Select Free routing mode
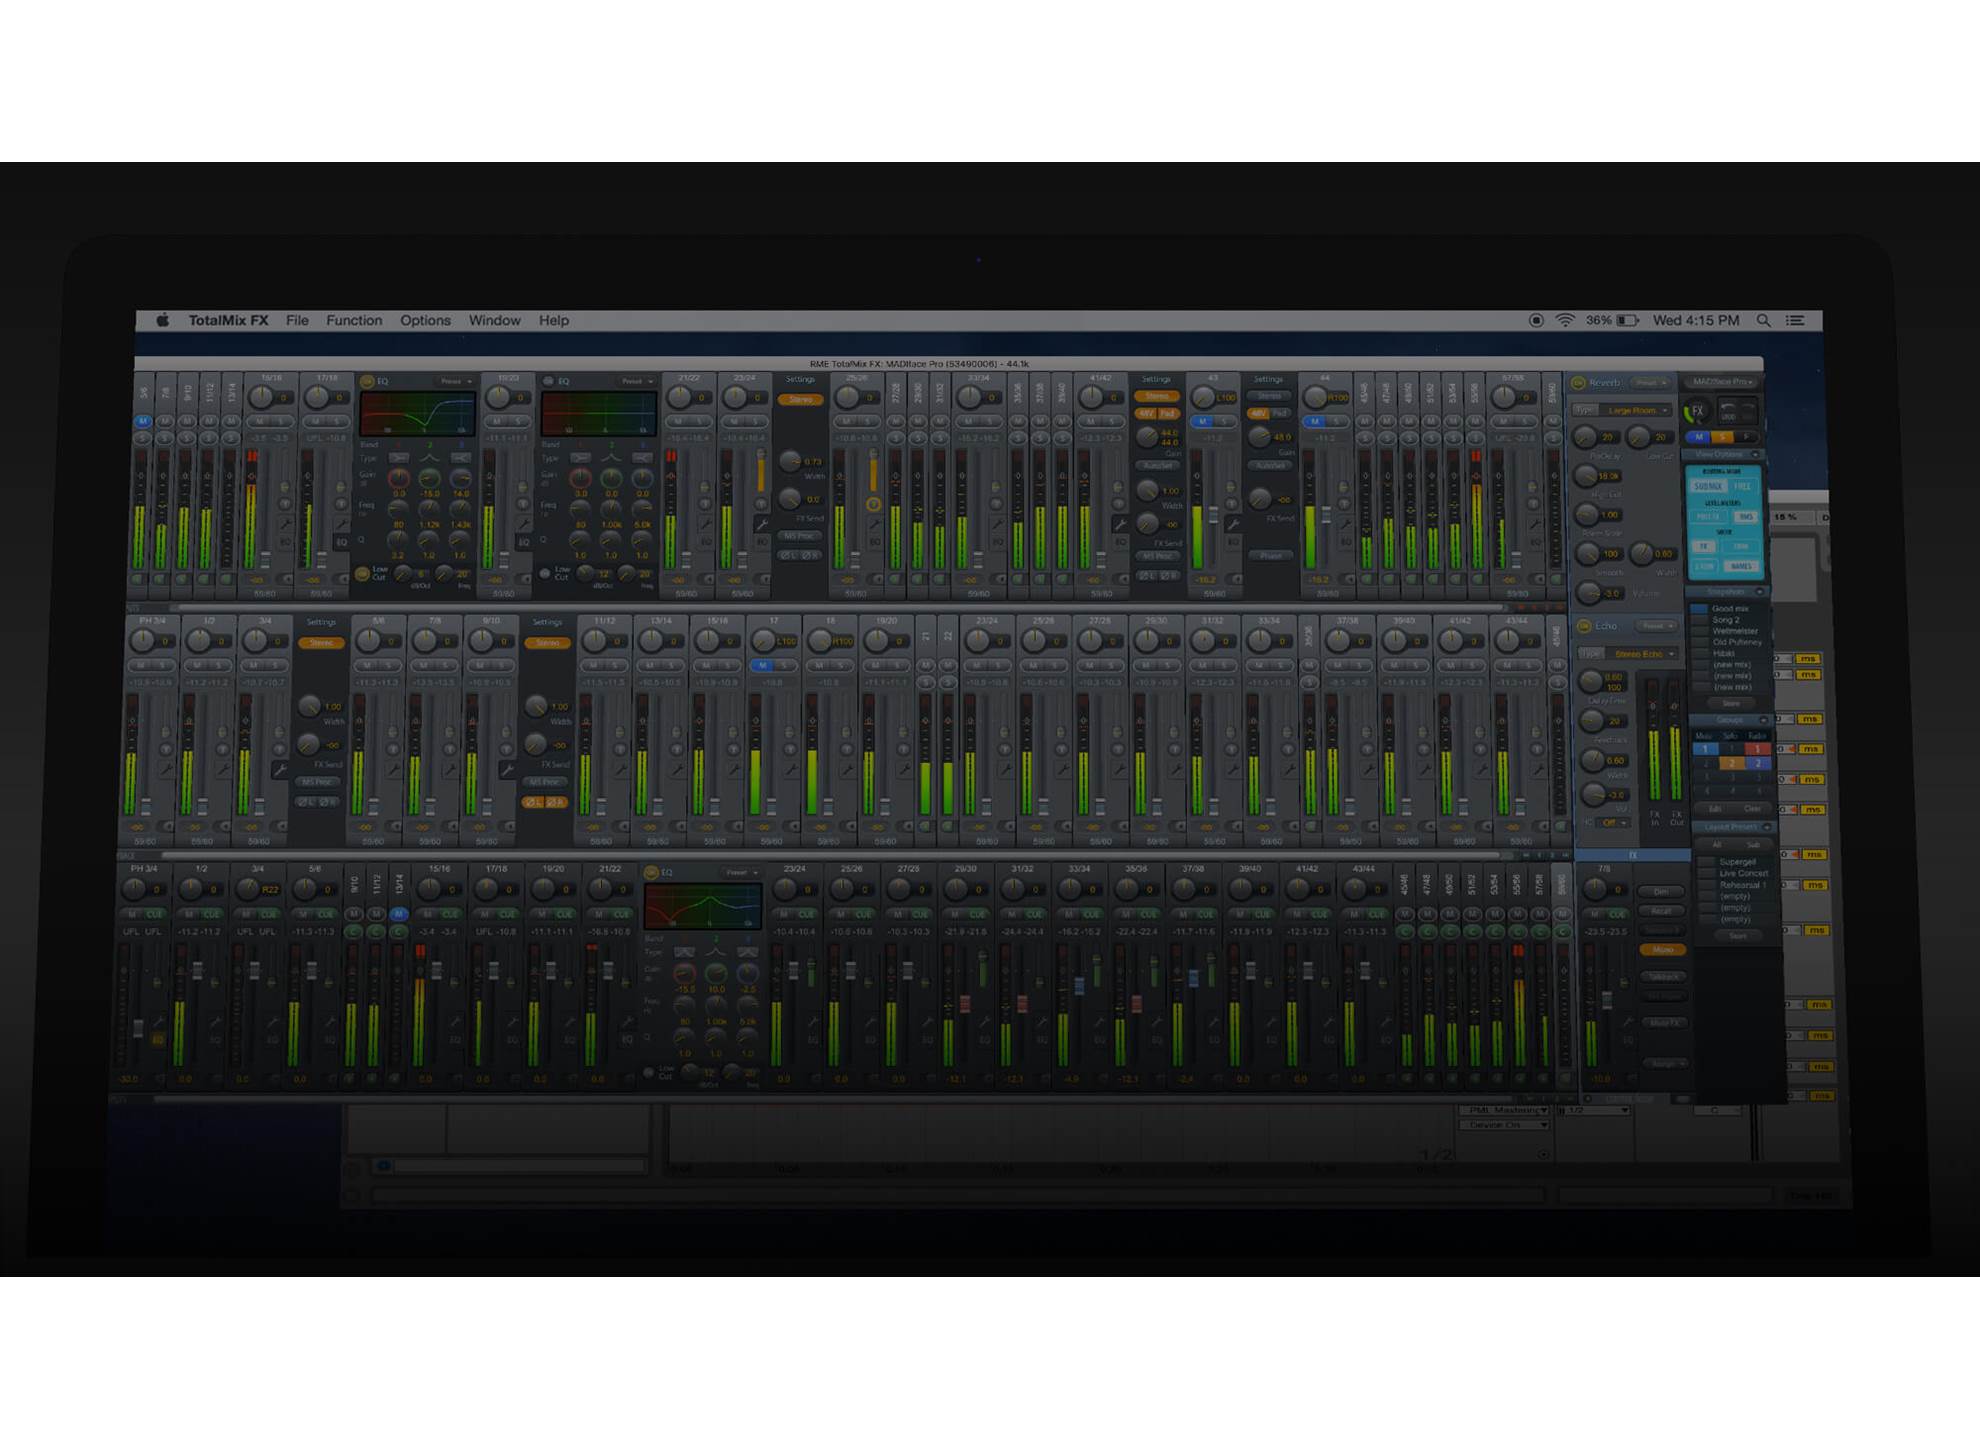 (1742, 487)
